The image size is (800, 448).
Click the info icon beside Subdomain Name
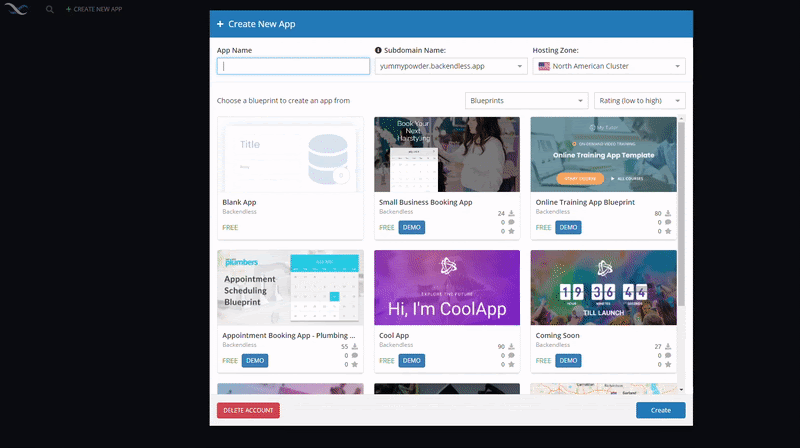[x=378, y=50]
